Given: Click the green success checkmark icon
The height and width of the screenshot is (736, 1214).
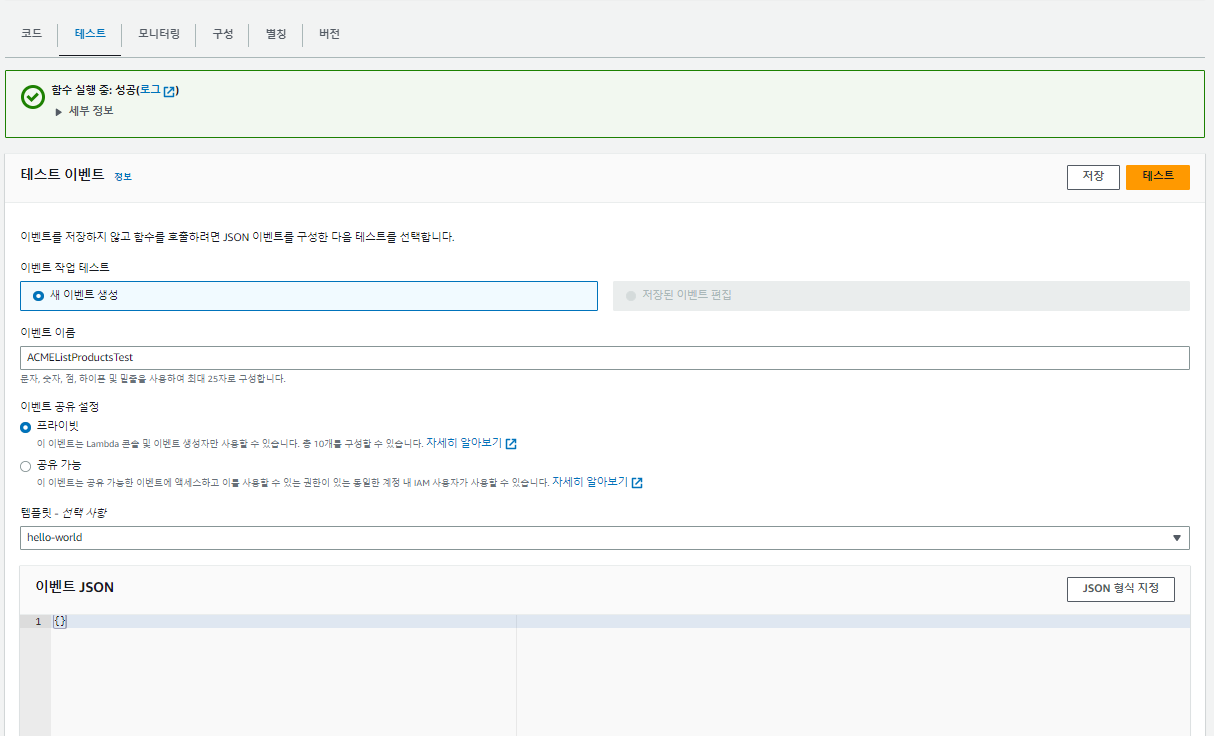Looking at the screenshot, I should coord(33,96).
